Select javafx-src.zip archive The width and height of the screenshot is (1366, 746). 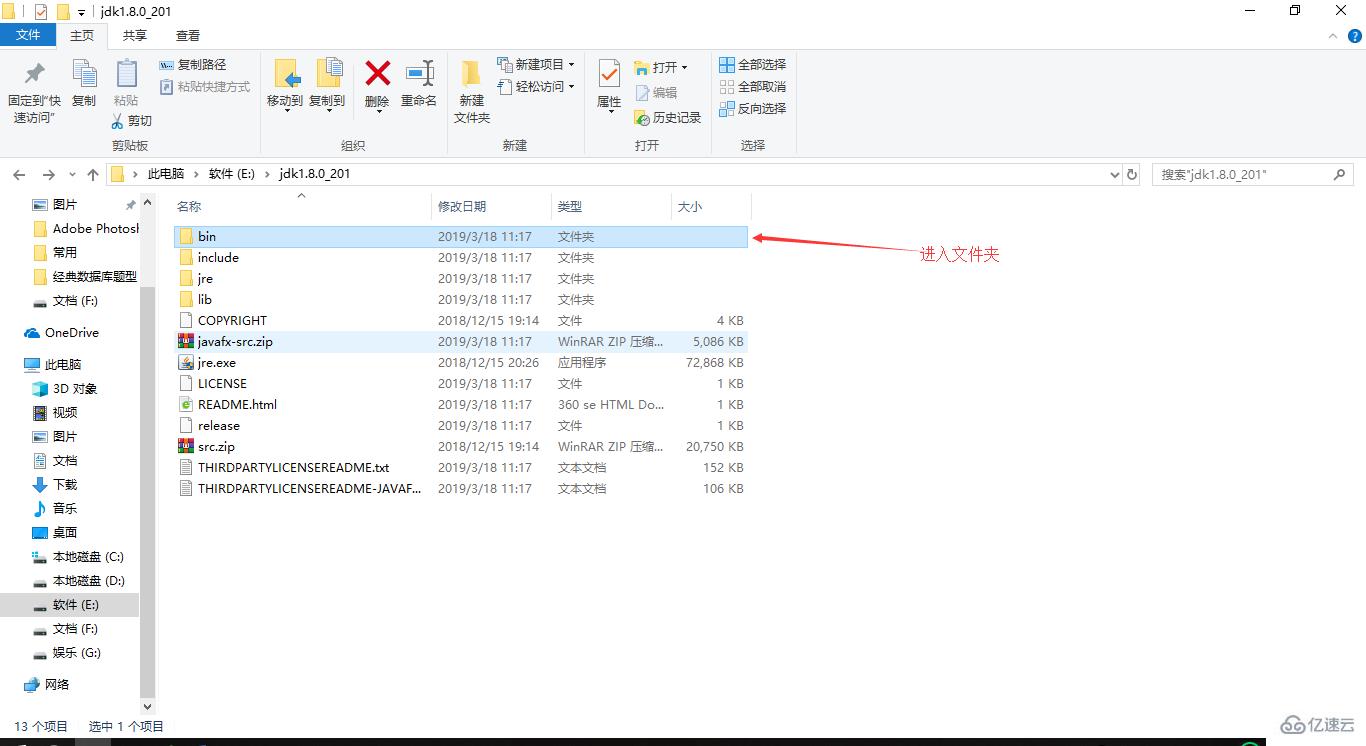coord(460,342)
